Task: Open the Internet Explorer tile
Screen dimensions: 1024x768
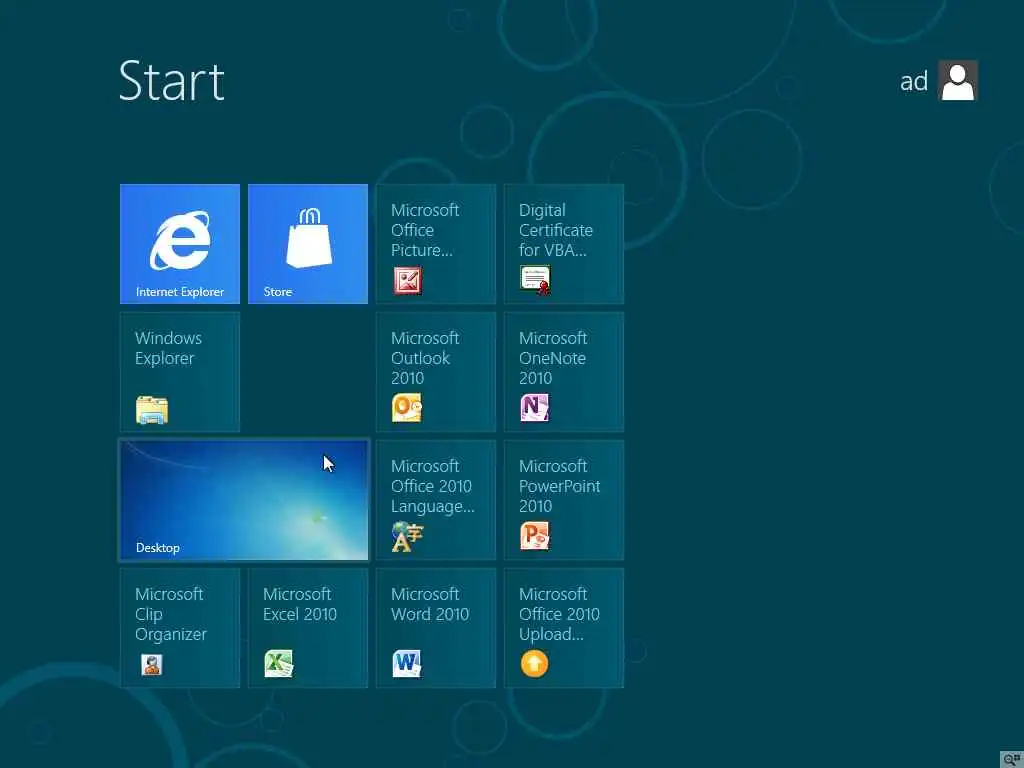Action: tap(180, 244)
